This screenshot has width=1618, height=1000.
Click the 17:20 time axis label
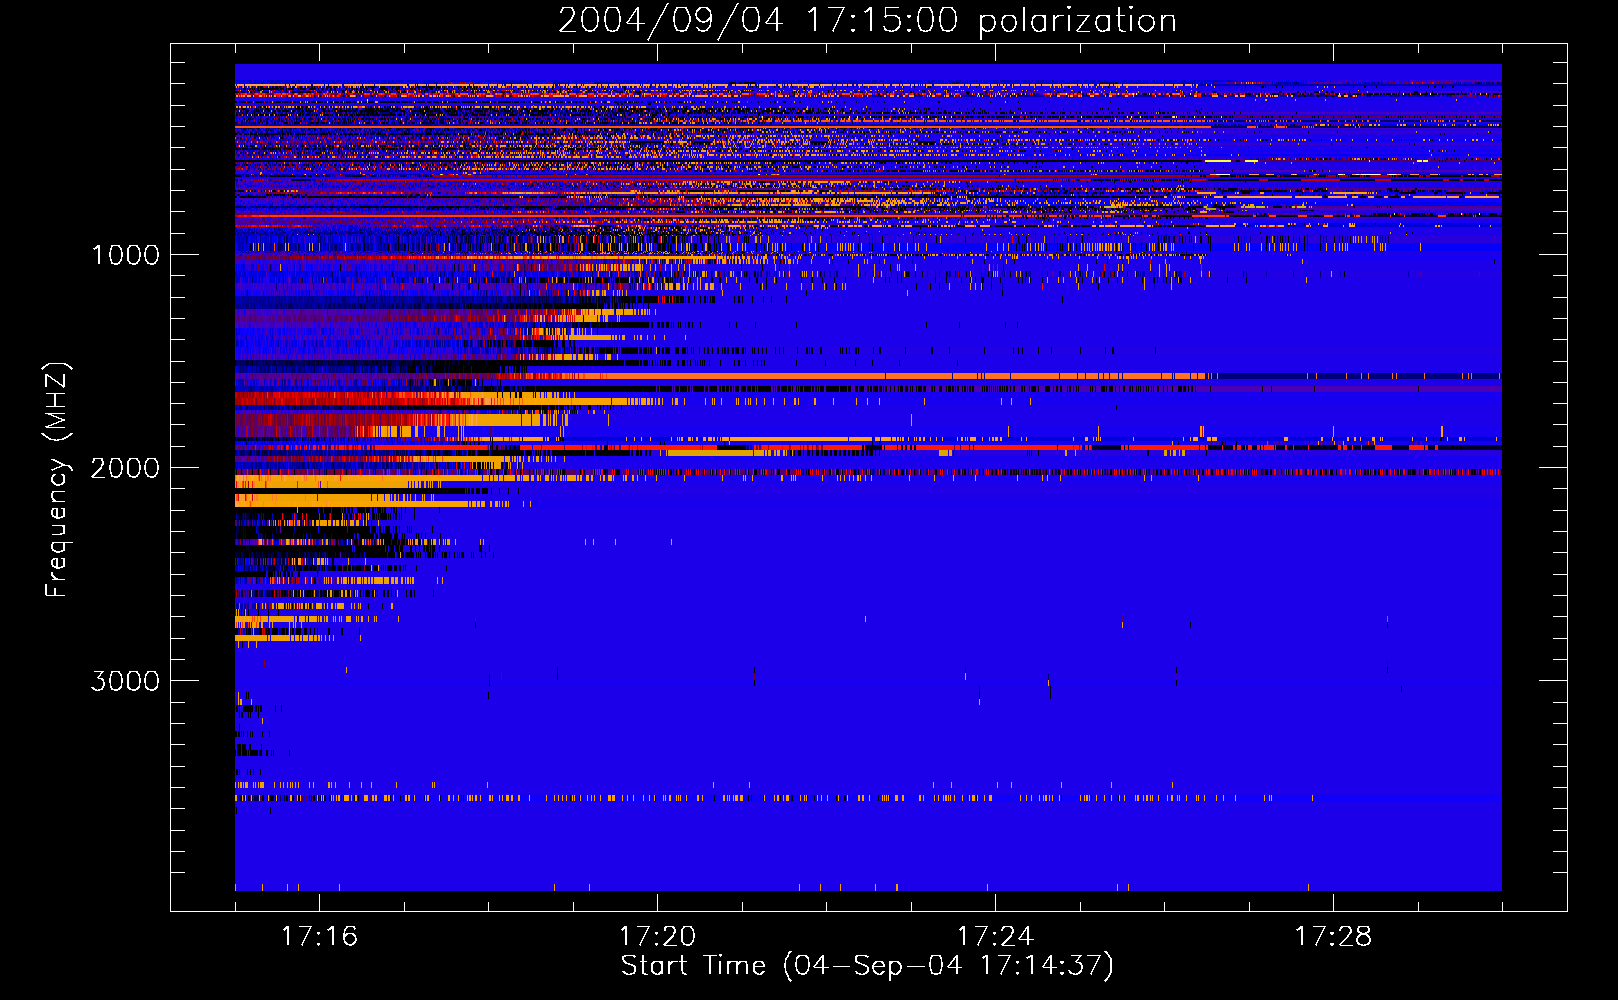point(657,936)
